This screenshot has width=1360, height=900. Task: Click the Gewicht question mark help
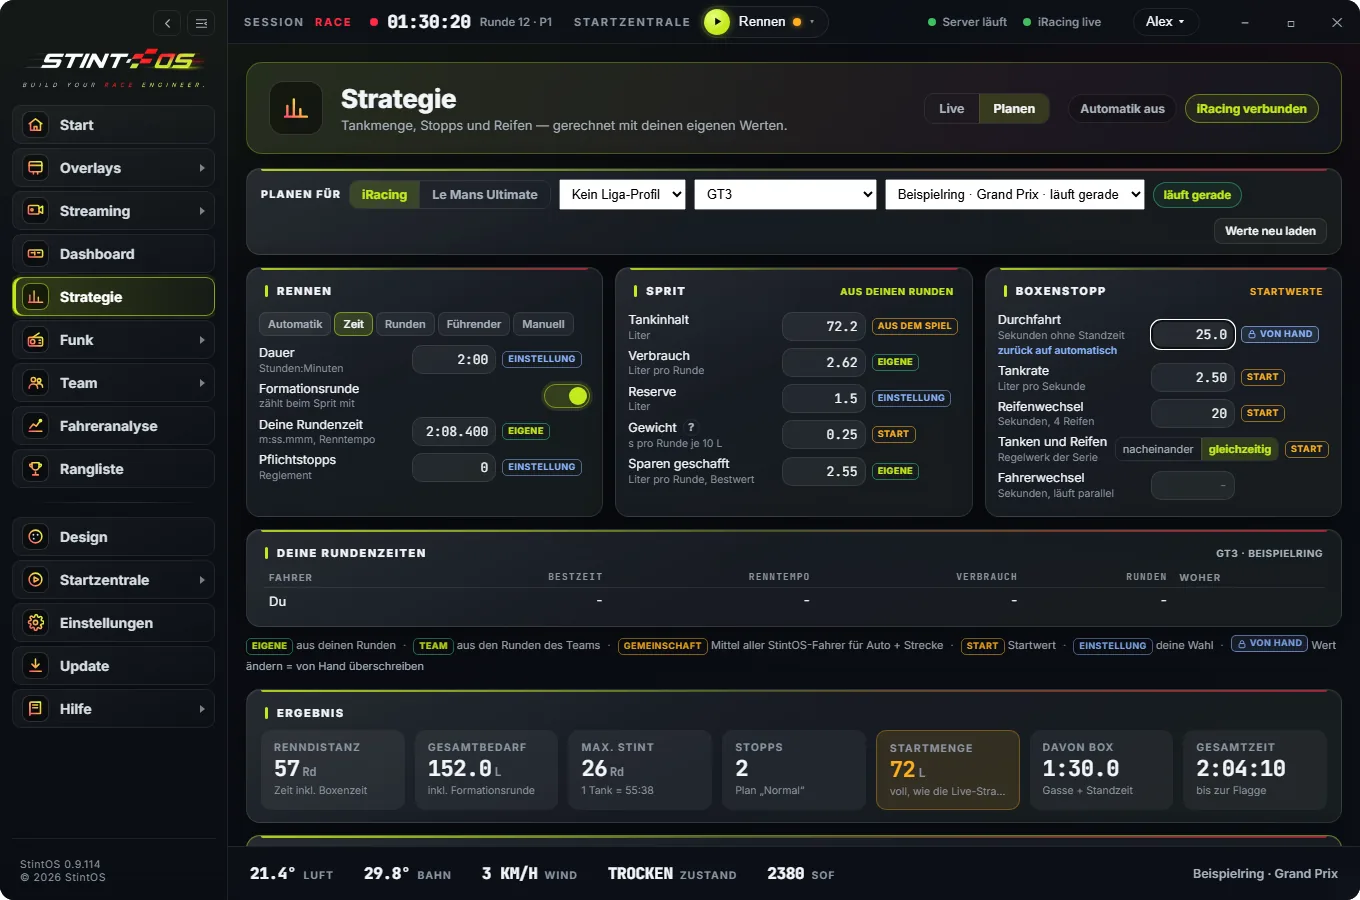[x=691, y=427]
